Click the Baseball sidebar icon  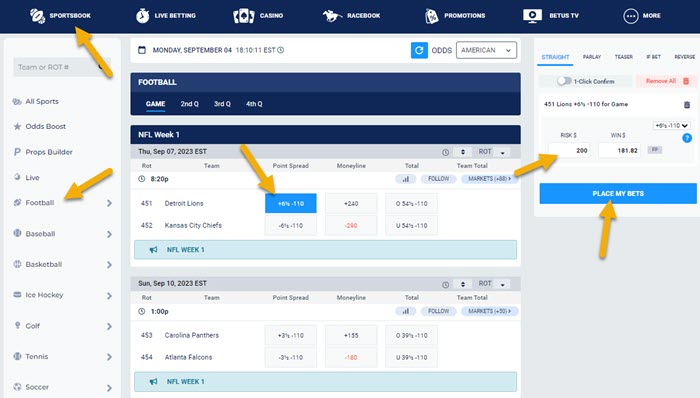[x=17, y=233]
